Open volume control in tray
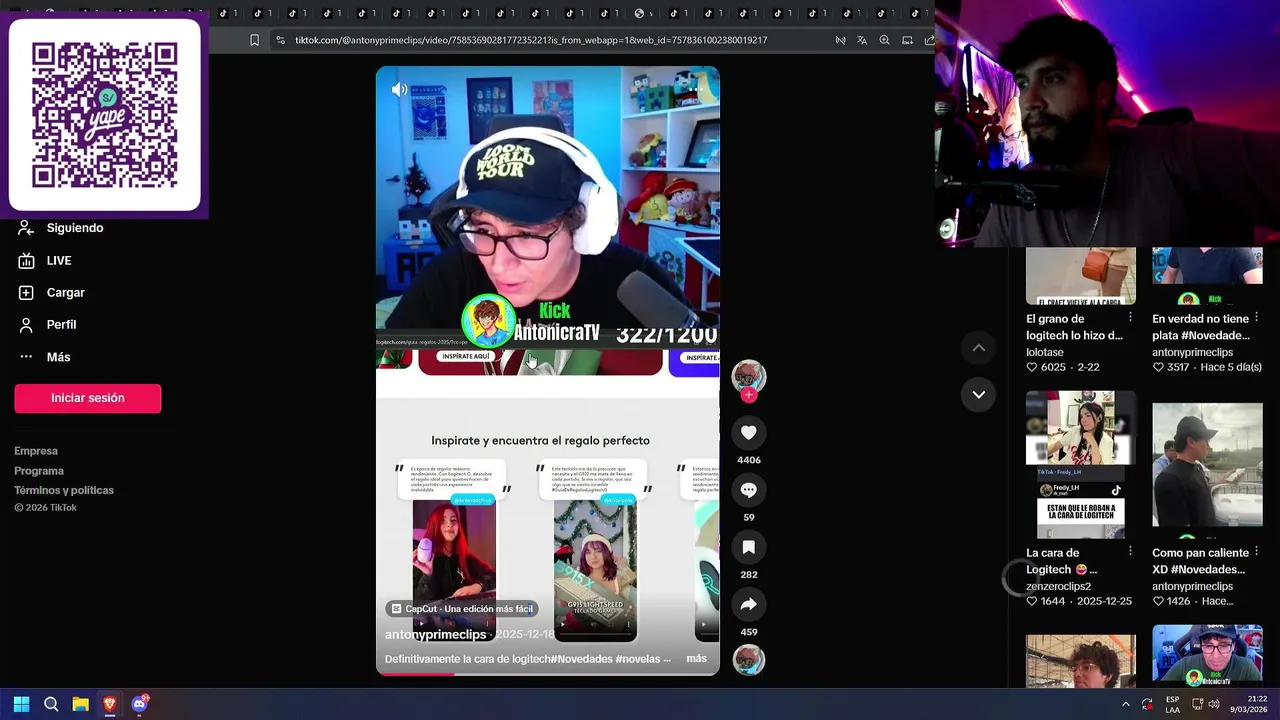This screenshot has height=720, width=1280. (1214, 704)
